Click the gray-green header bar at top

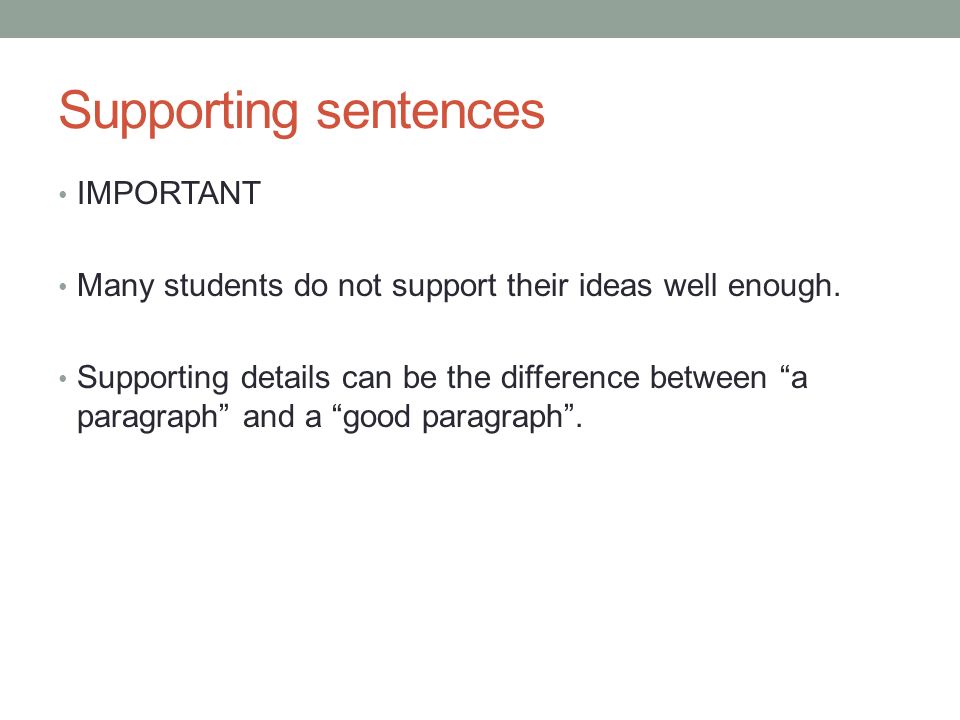(480, 18)
